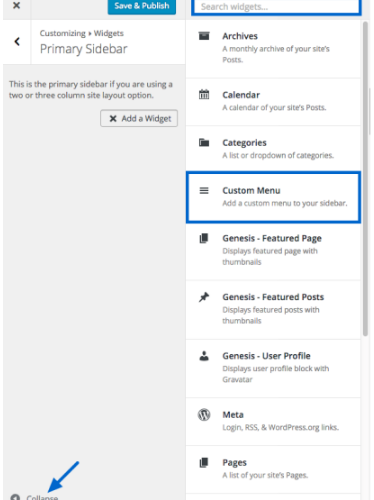Viewport: 374px width, 500px height.
Task: Go back using the left chevron arrow
Action: point(17,42)
